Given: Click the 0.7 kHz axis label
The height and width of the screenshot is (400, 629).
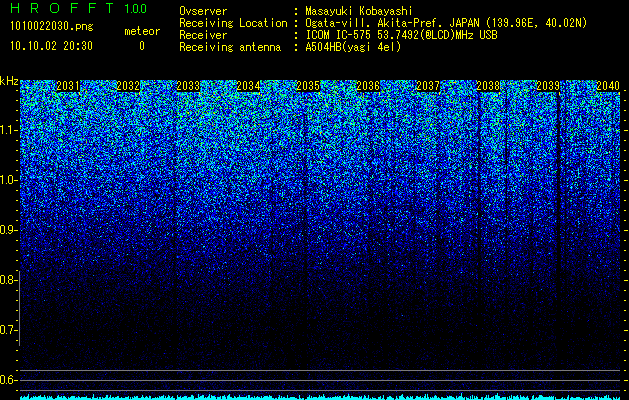Looking at the screenshot, I should click(8, 330).
